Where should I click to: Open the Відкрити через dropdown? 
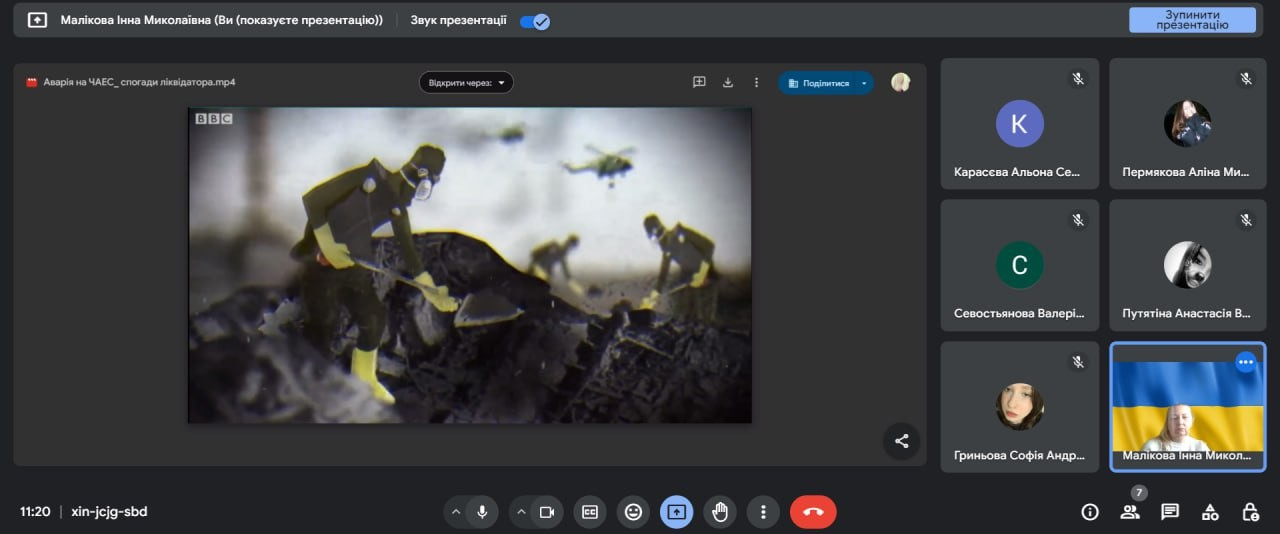click(466, 82)
